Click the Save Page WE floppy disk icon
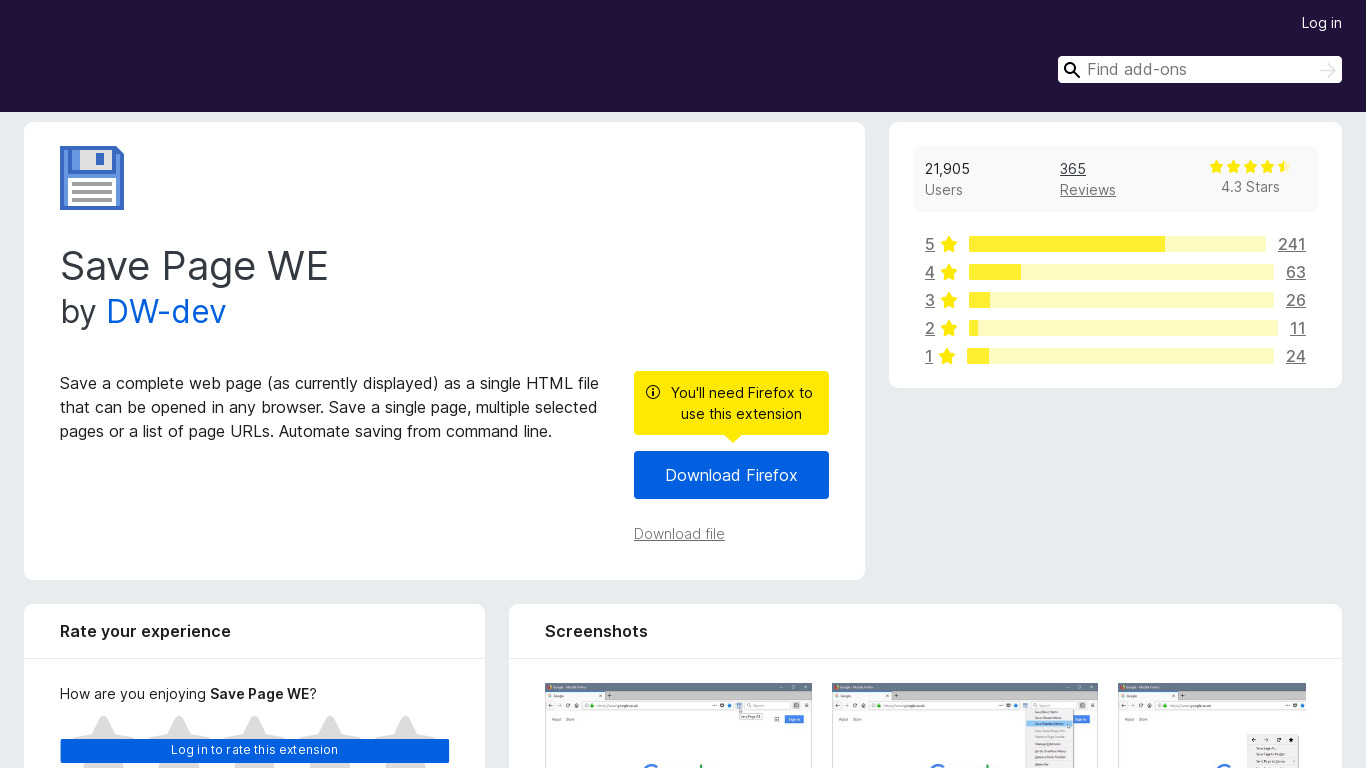 [x=92, y=178]
